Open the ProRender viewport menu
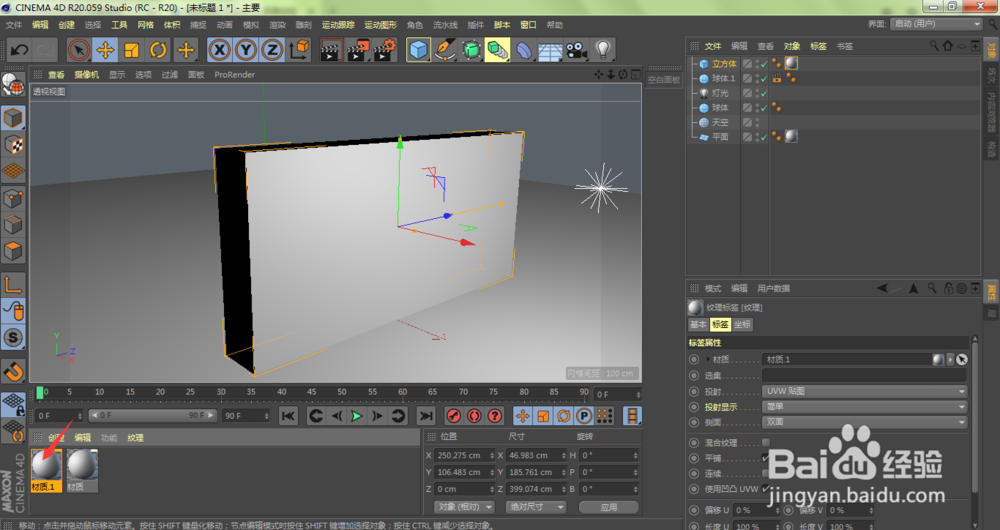This screenshot has height=530, width=1000. coord(234,75)
